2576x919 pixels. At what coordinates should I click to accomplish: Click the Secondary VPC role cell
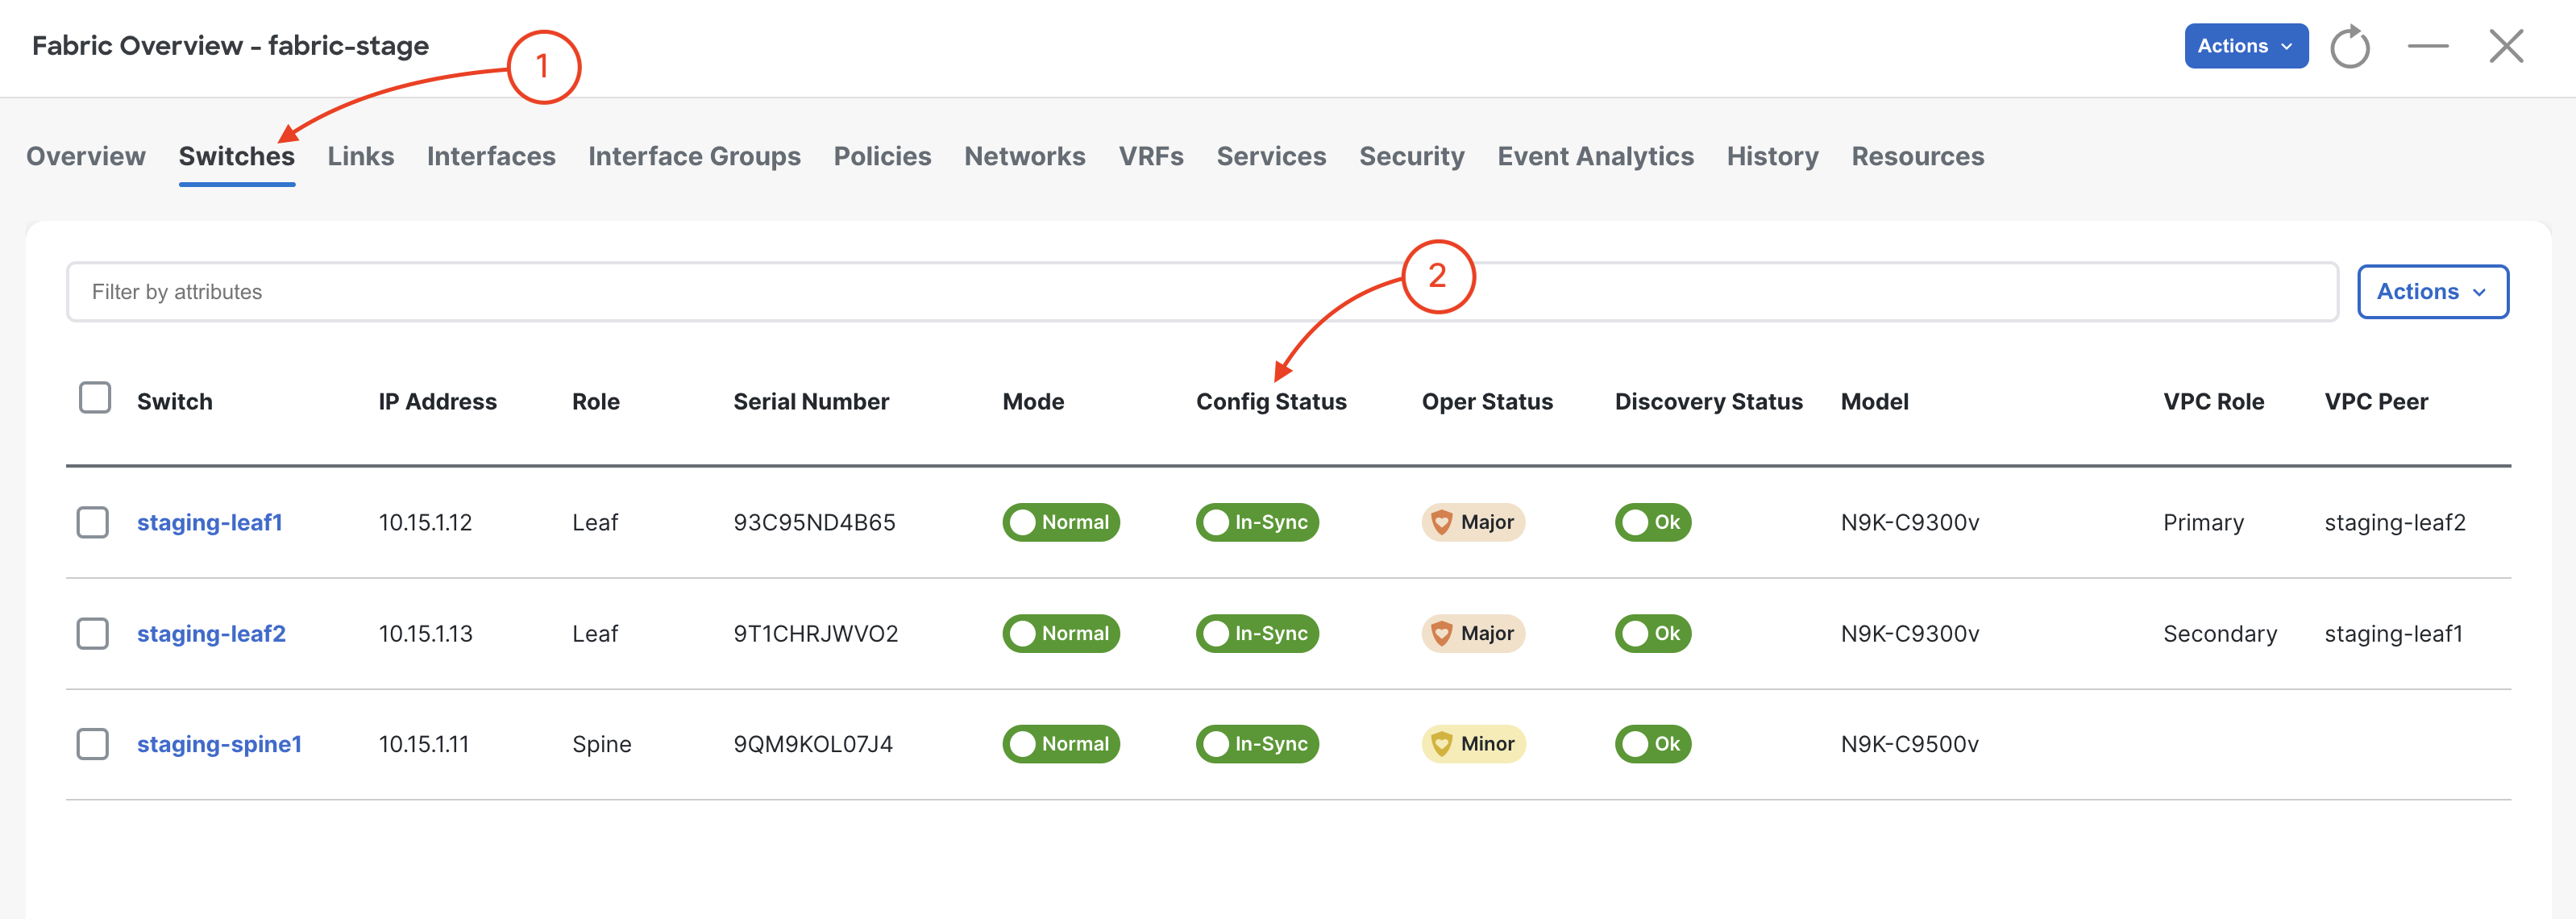(x=2220, y=633)
